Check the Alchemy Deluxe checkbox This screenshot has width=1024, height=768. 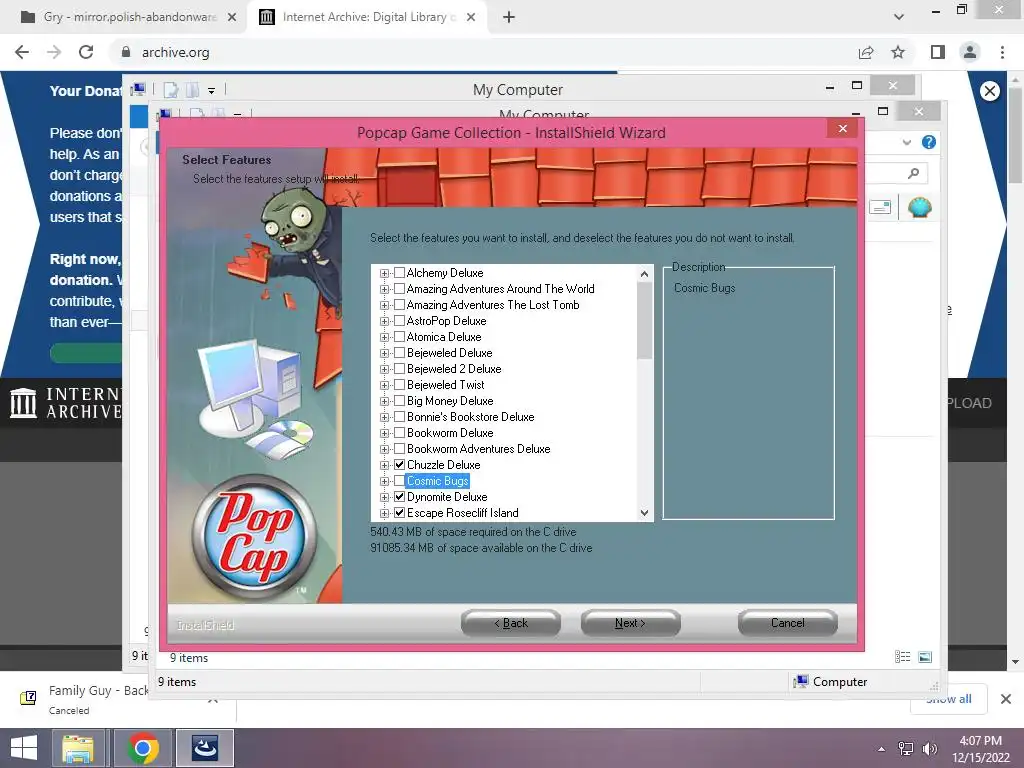(400, 273)
